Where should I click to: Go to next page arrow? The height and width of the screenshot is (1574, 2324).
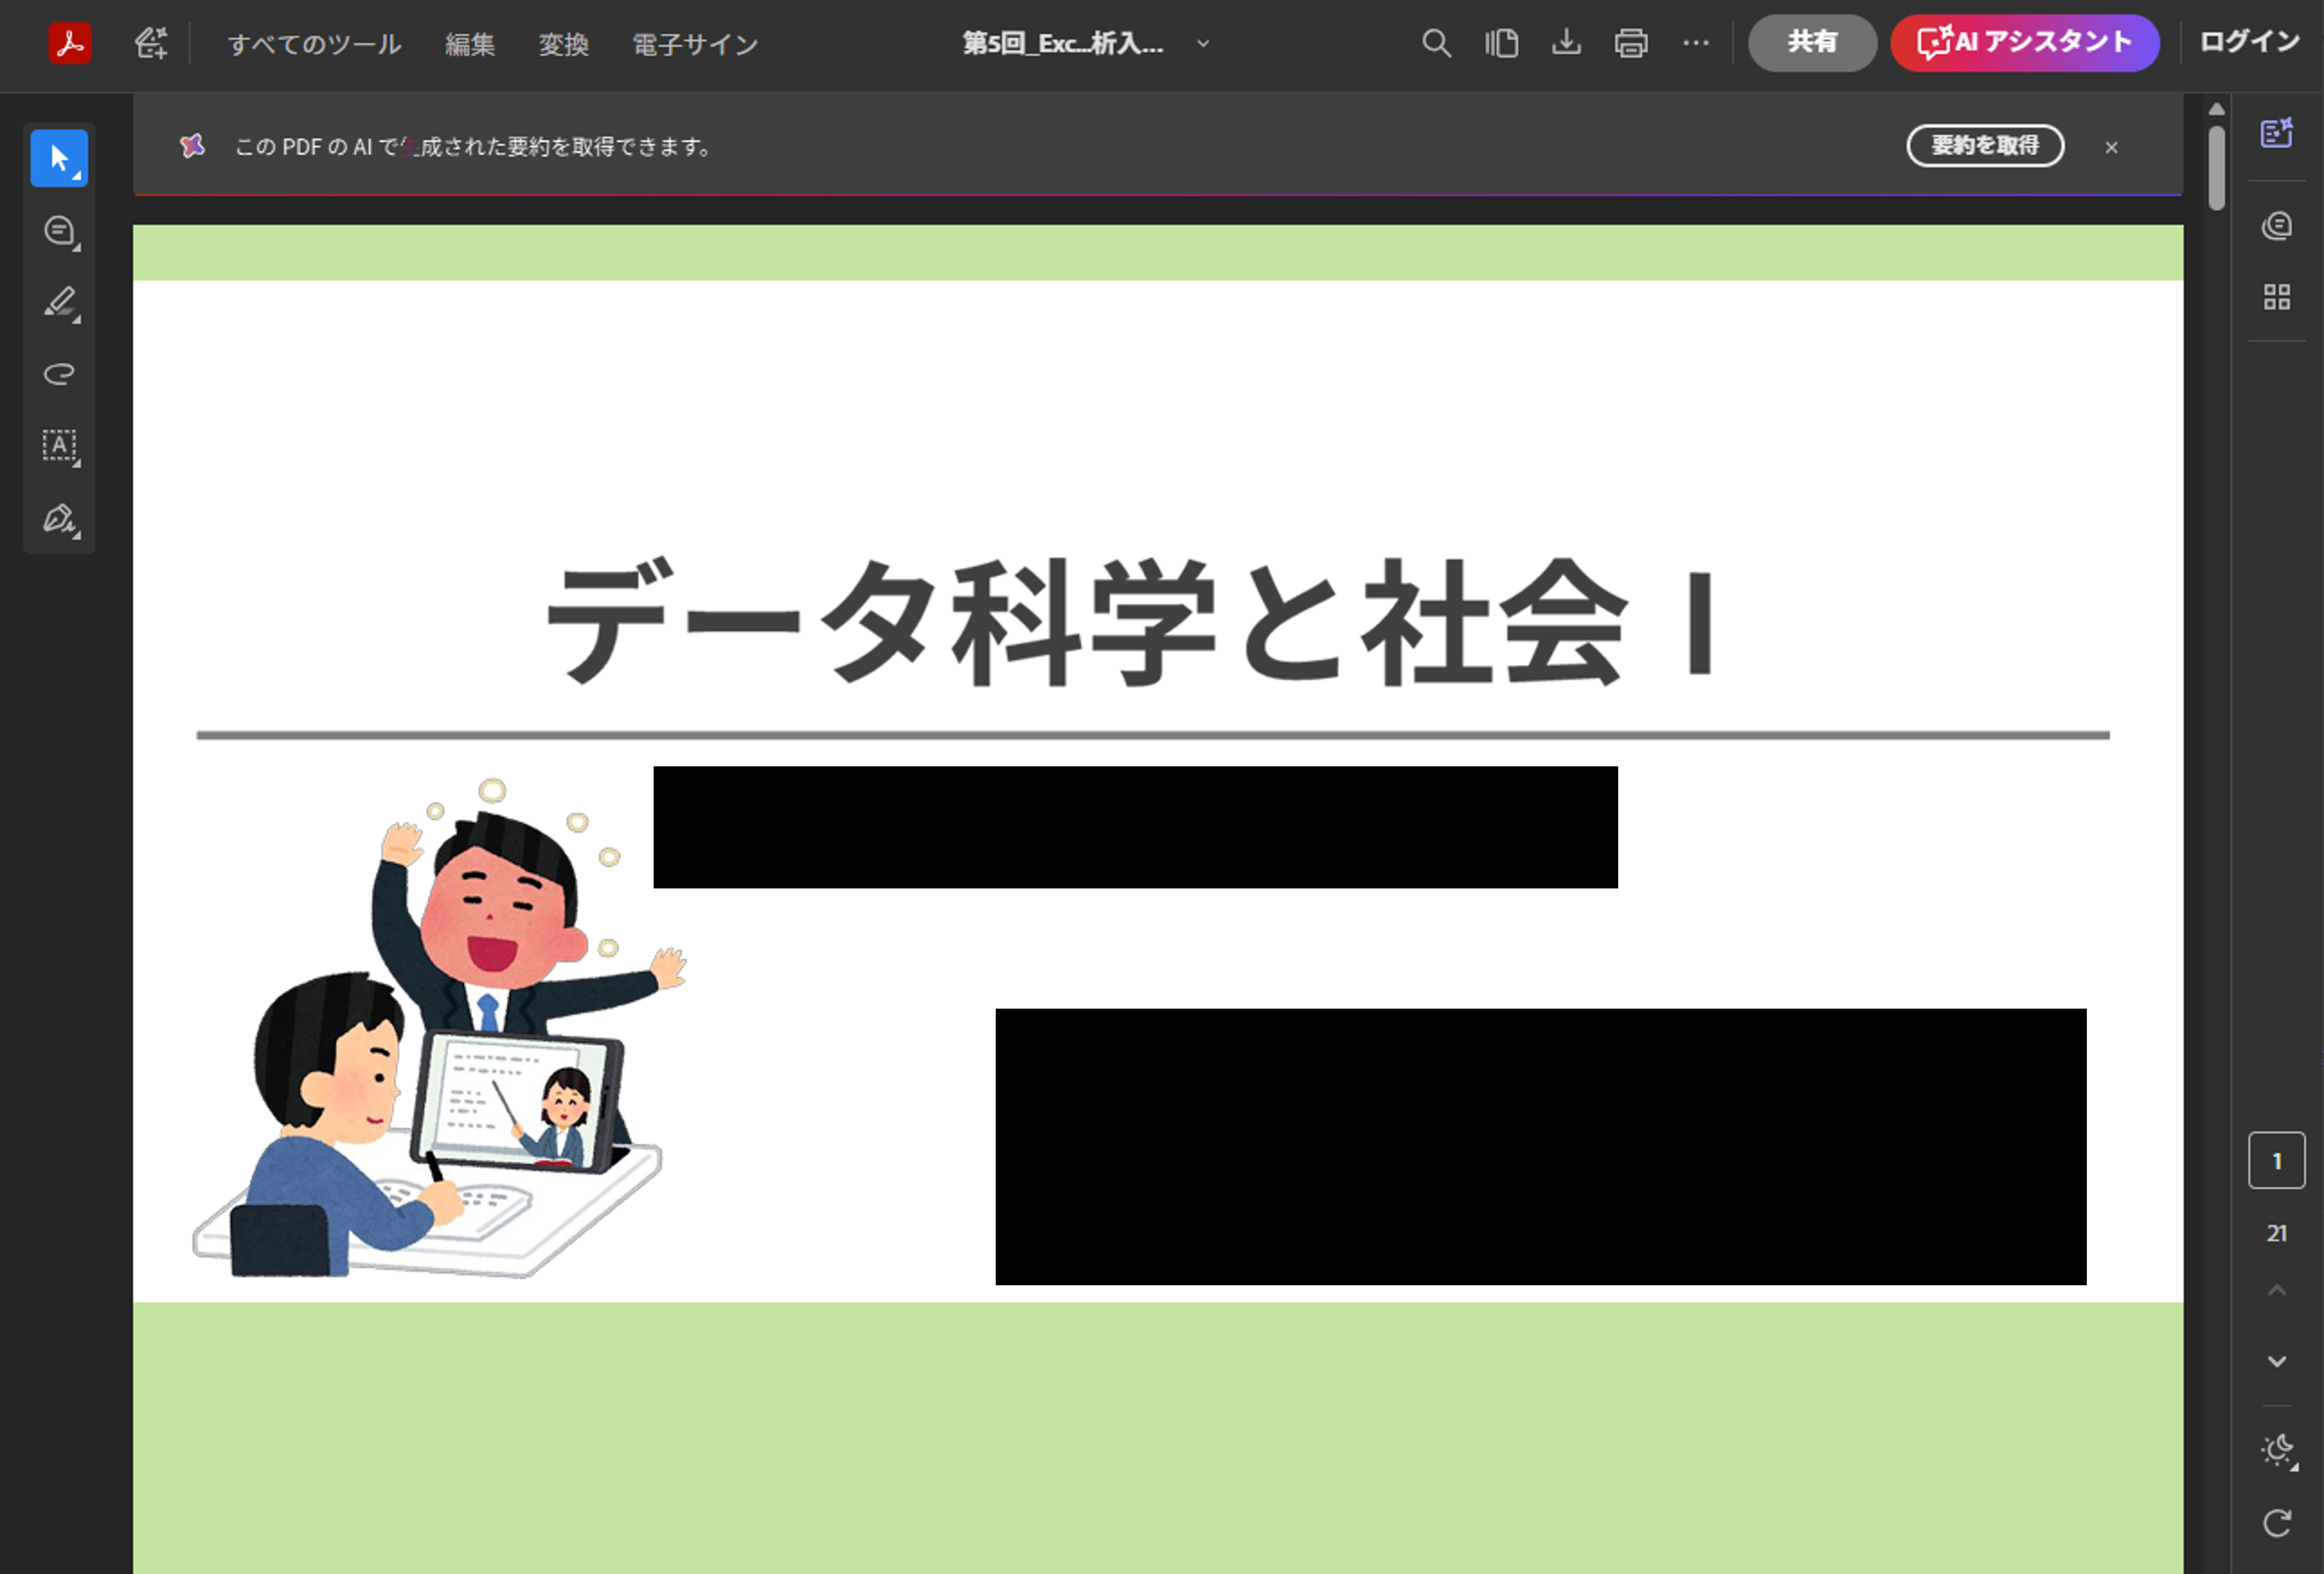tap(2276, 1361)
